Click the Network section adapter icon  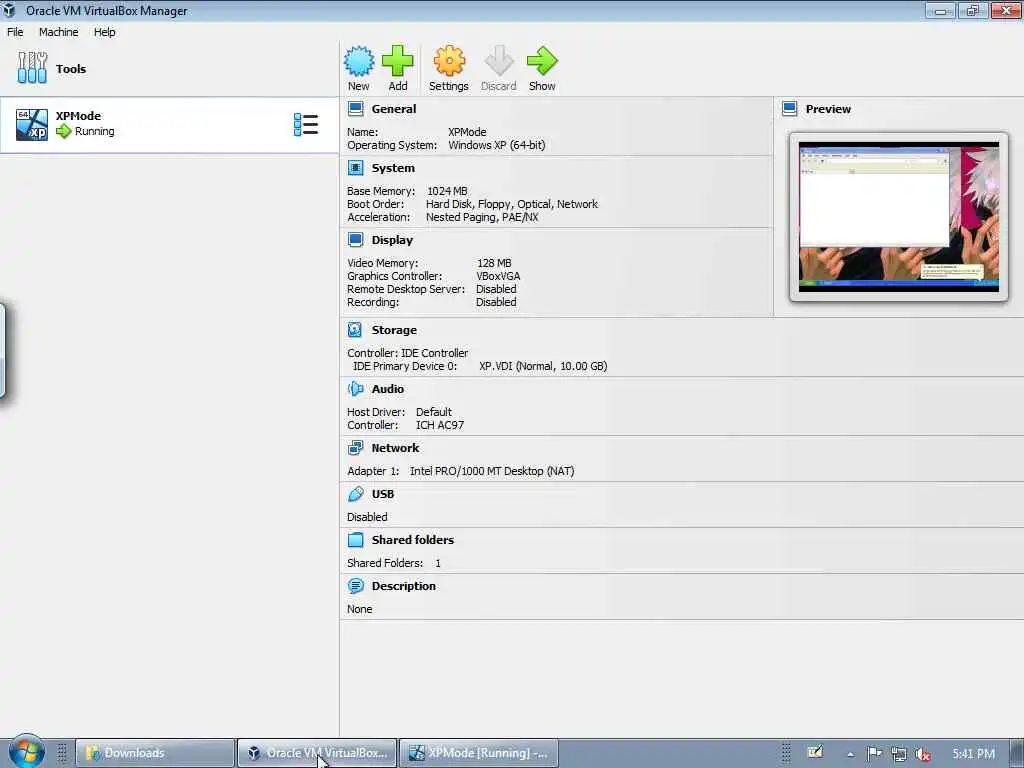(x=355, y=447)
